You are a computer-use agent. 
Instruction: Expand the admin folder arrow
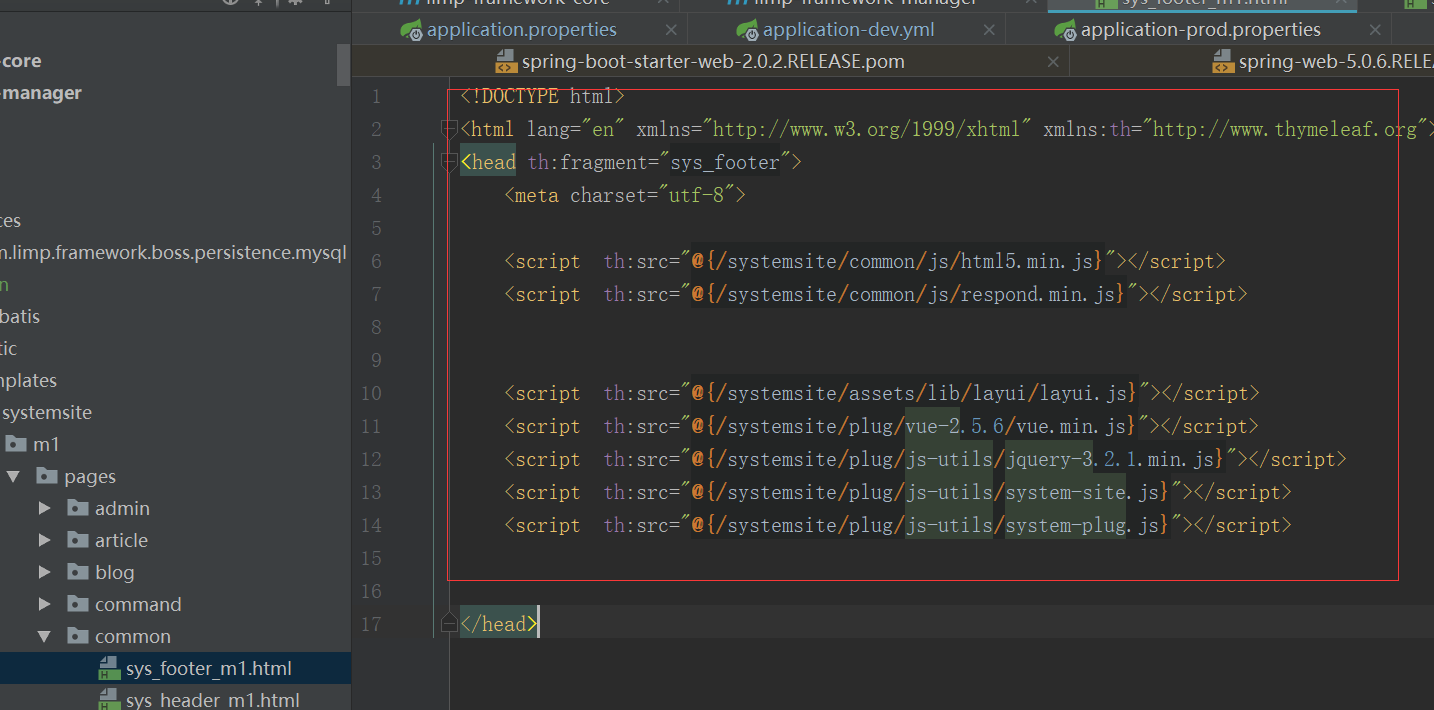(44, 508)
